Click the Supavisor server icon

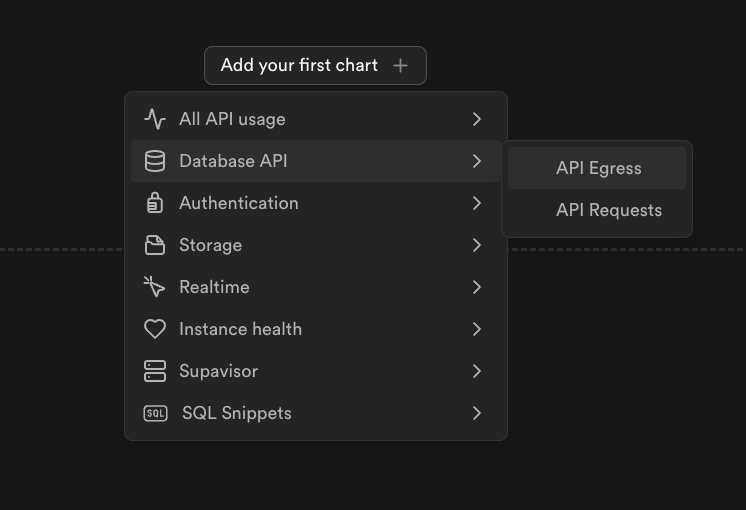(155, 371)
